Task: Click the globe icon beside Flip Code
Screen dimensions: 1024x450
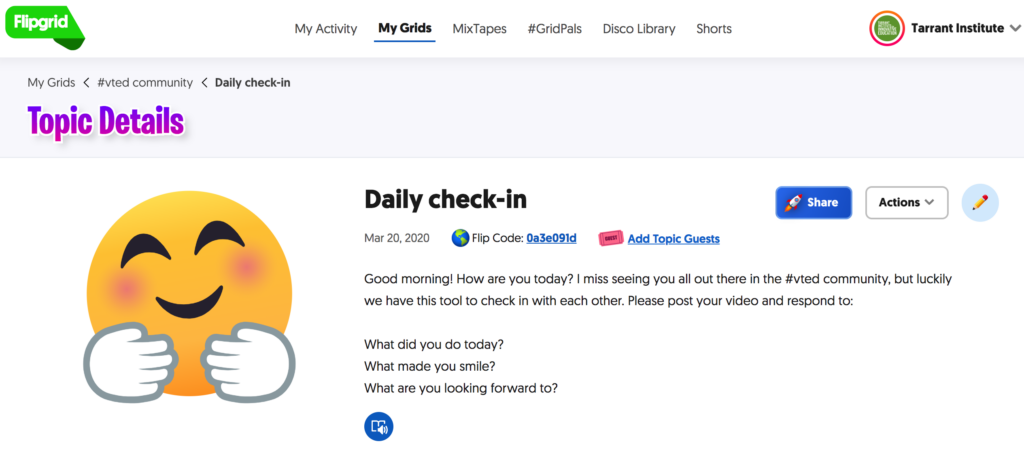Action: (460, 238)
